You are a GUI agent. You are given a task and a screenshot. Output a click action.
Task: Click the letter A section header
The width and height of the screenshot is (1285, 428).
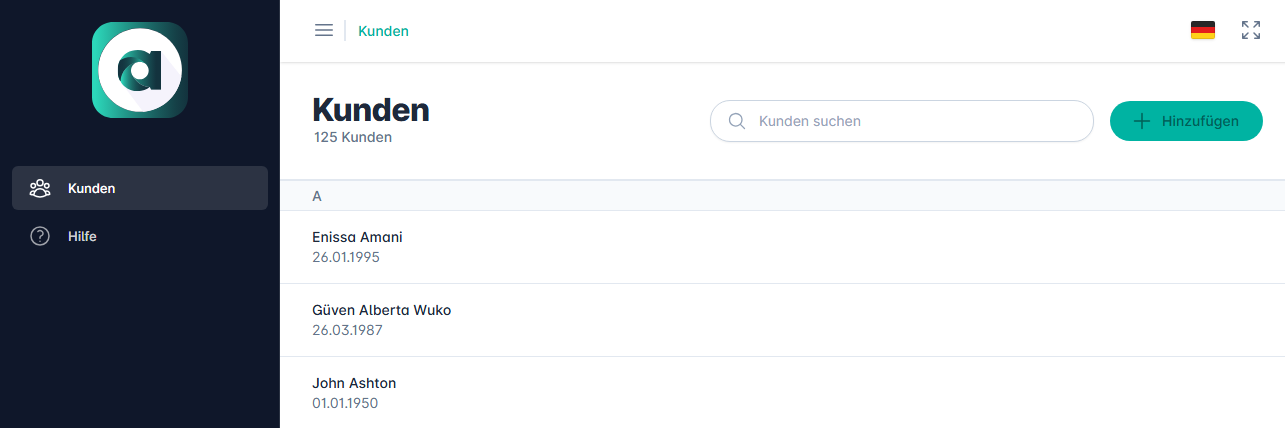click(317, 196)
